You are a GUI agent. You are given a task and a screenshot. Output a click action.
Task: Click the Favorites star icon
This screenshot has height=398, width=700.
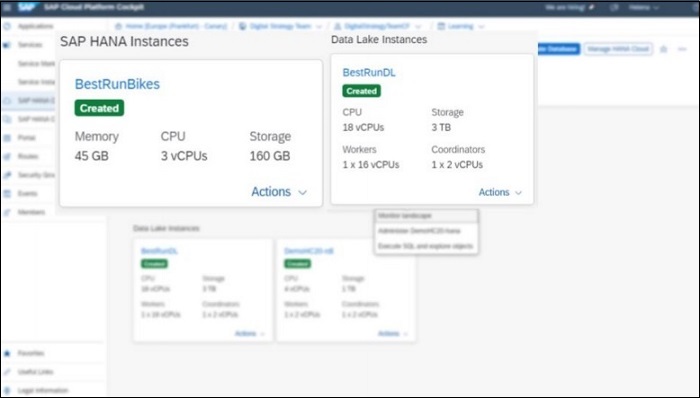coord(7,353)
